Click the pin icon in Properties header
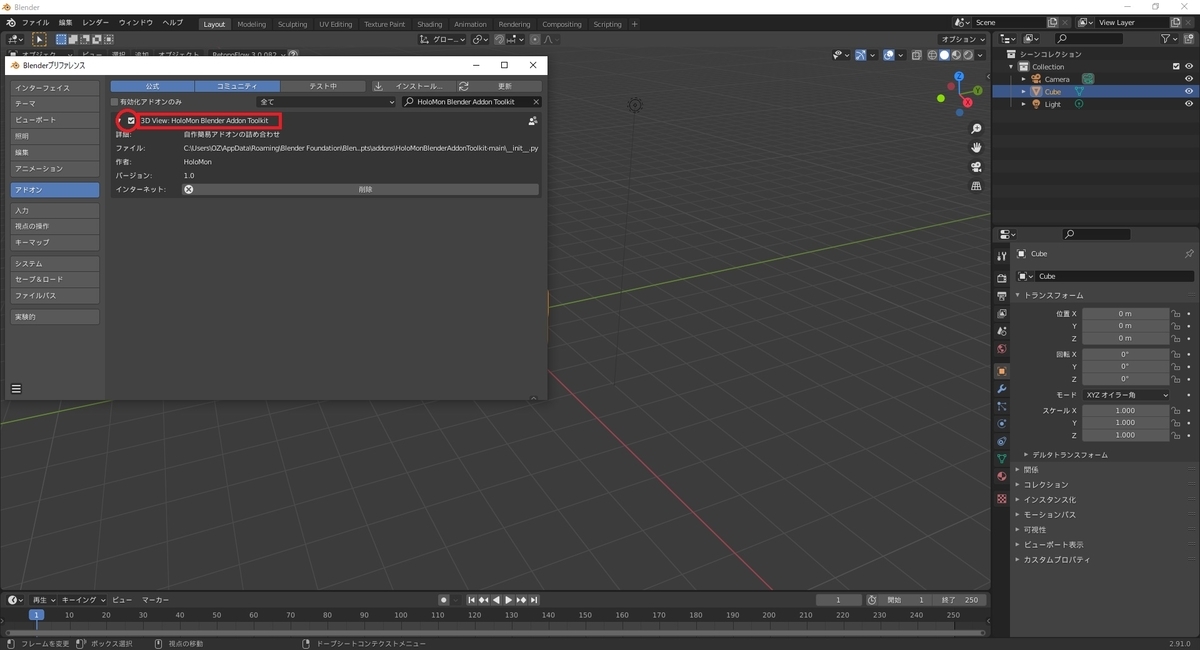This screenshot has height=650, width=1200. point(1189,254)
